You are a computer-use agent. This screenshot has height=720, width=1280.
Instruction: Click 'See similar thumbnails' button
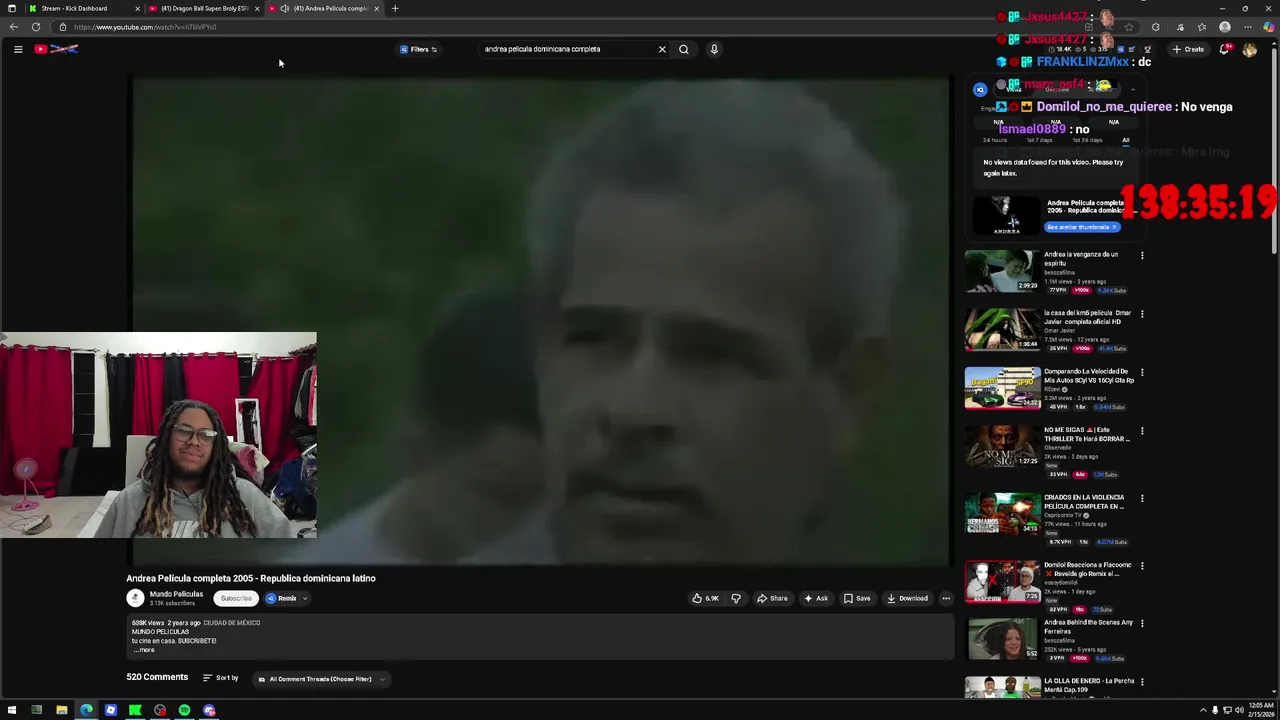[1082, 227]
